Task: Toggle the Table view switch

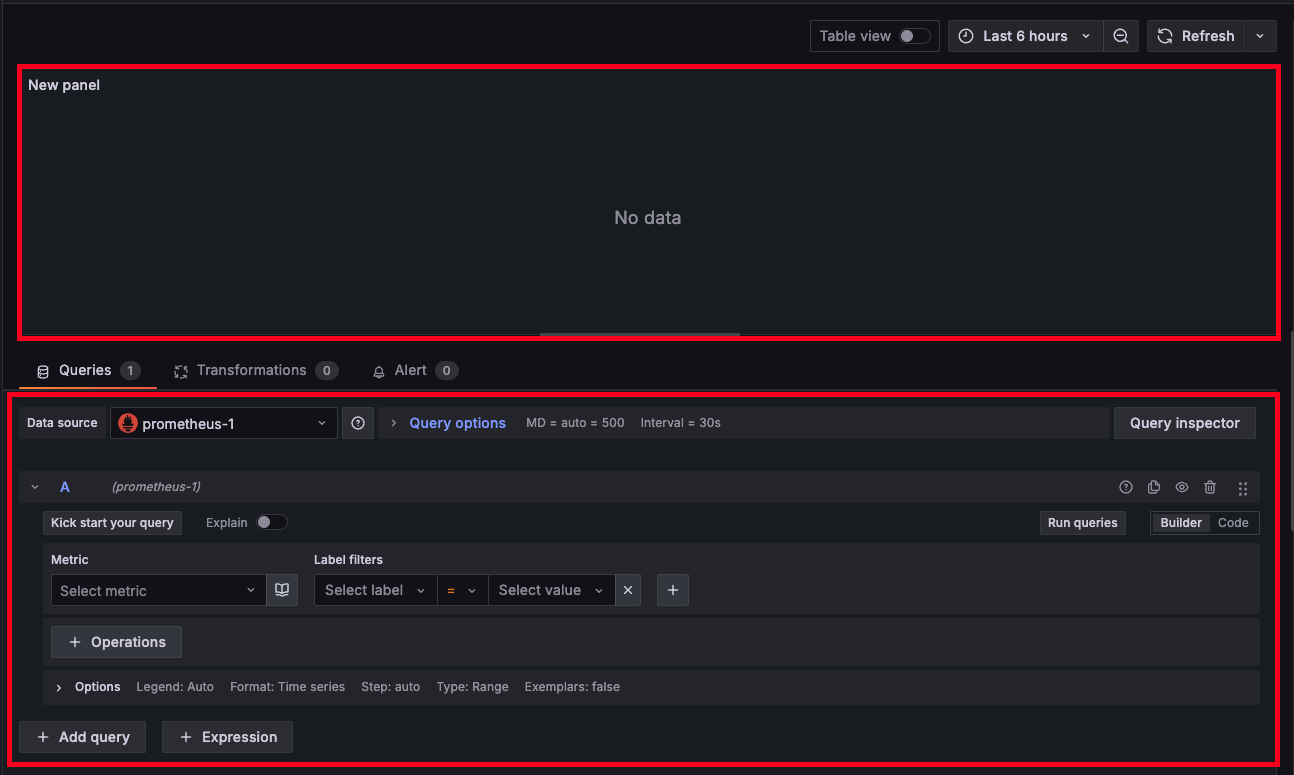Action: 914,36
